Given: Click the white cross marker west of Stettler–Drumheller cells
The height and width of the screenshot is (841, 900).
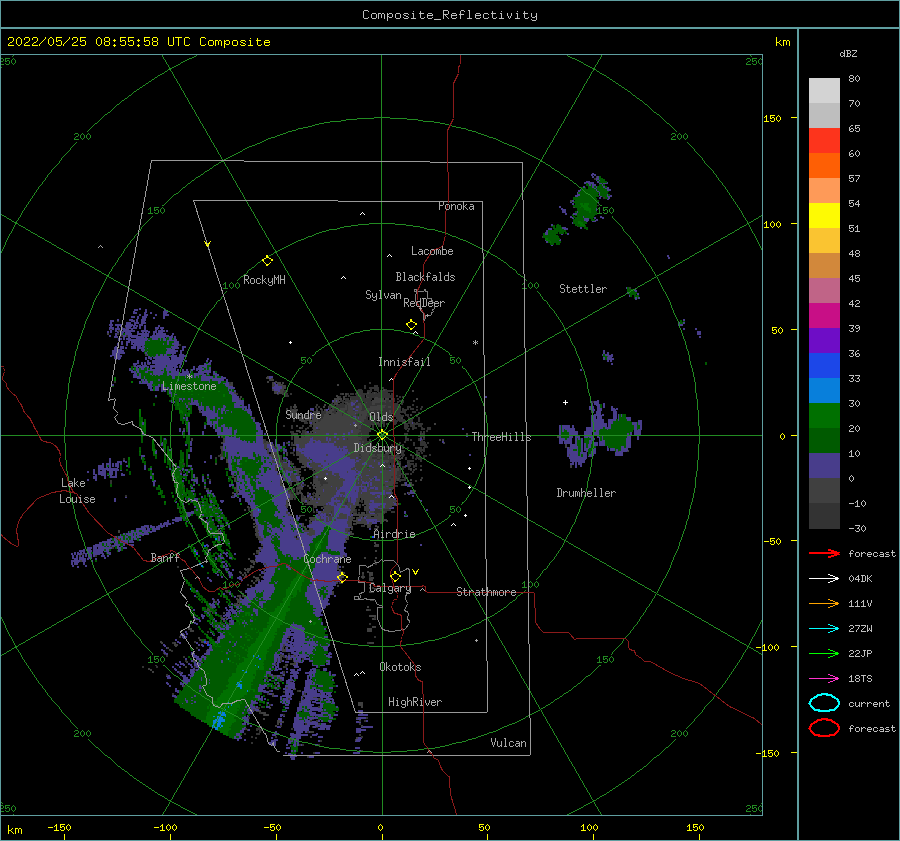Looking at the screenshot, I should pos(565,402).
